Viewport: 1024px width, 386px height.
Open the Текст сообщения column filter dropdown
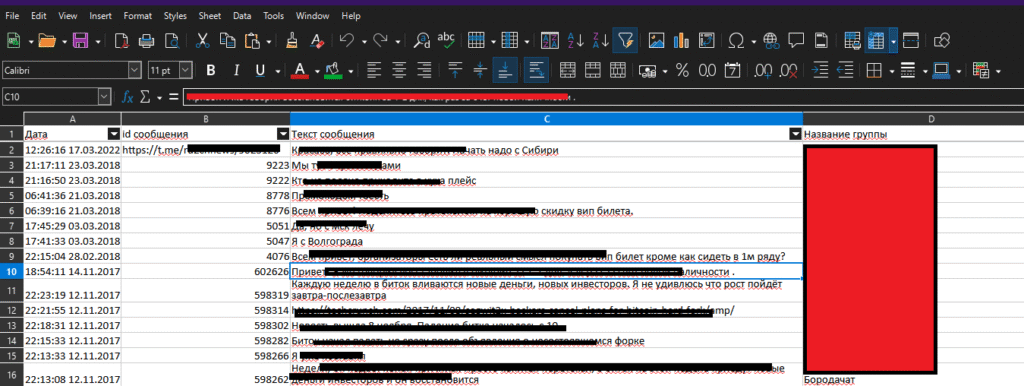[795, 134]
